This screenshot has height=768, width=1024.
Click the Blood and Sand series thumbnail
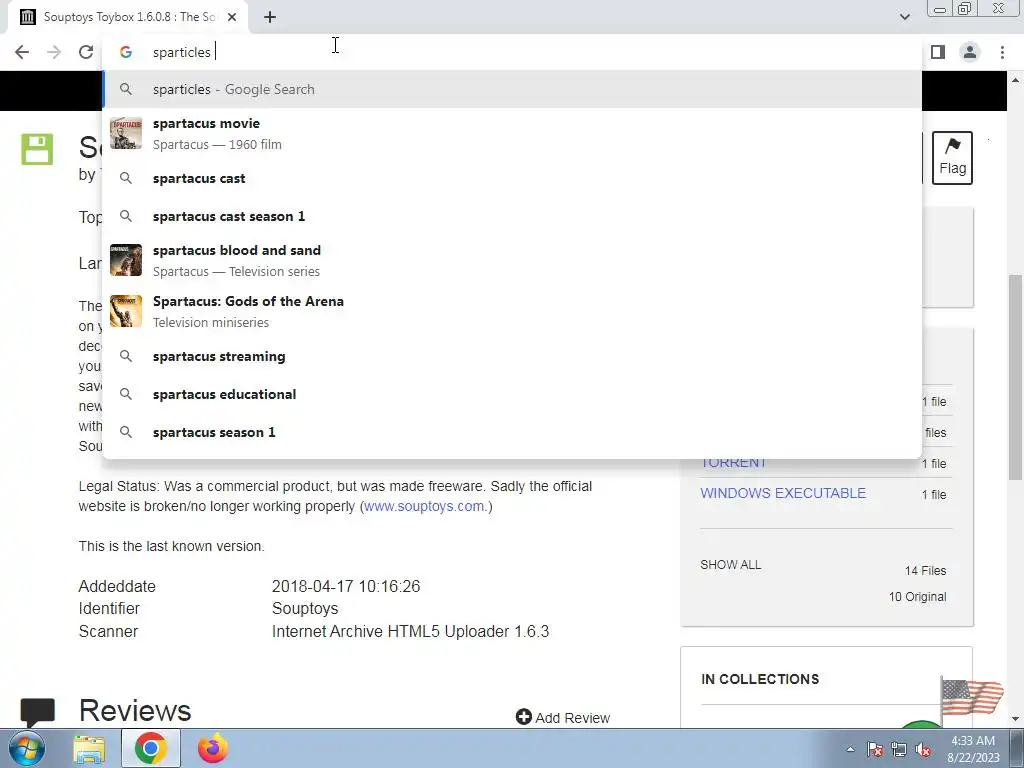tap(125, 260)
